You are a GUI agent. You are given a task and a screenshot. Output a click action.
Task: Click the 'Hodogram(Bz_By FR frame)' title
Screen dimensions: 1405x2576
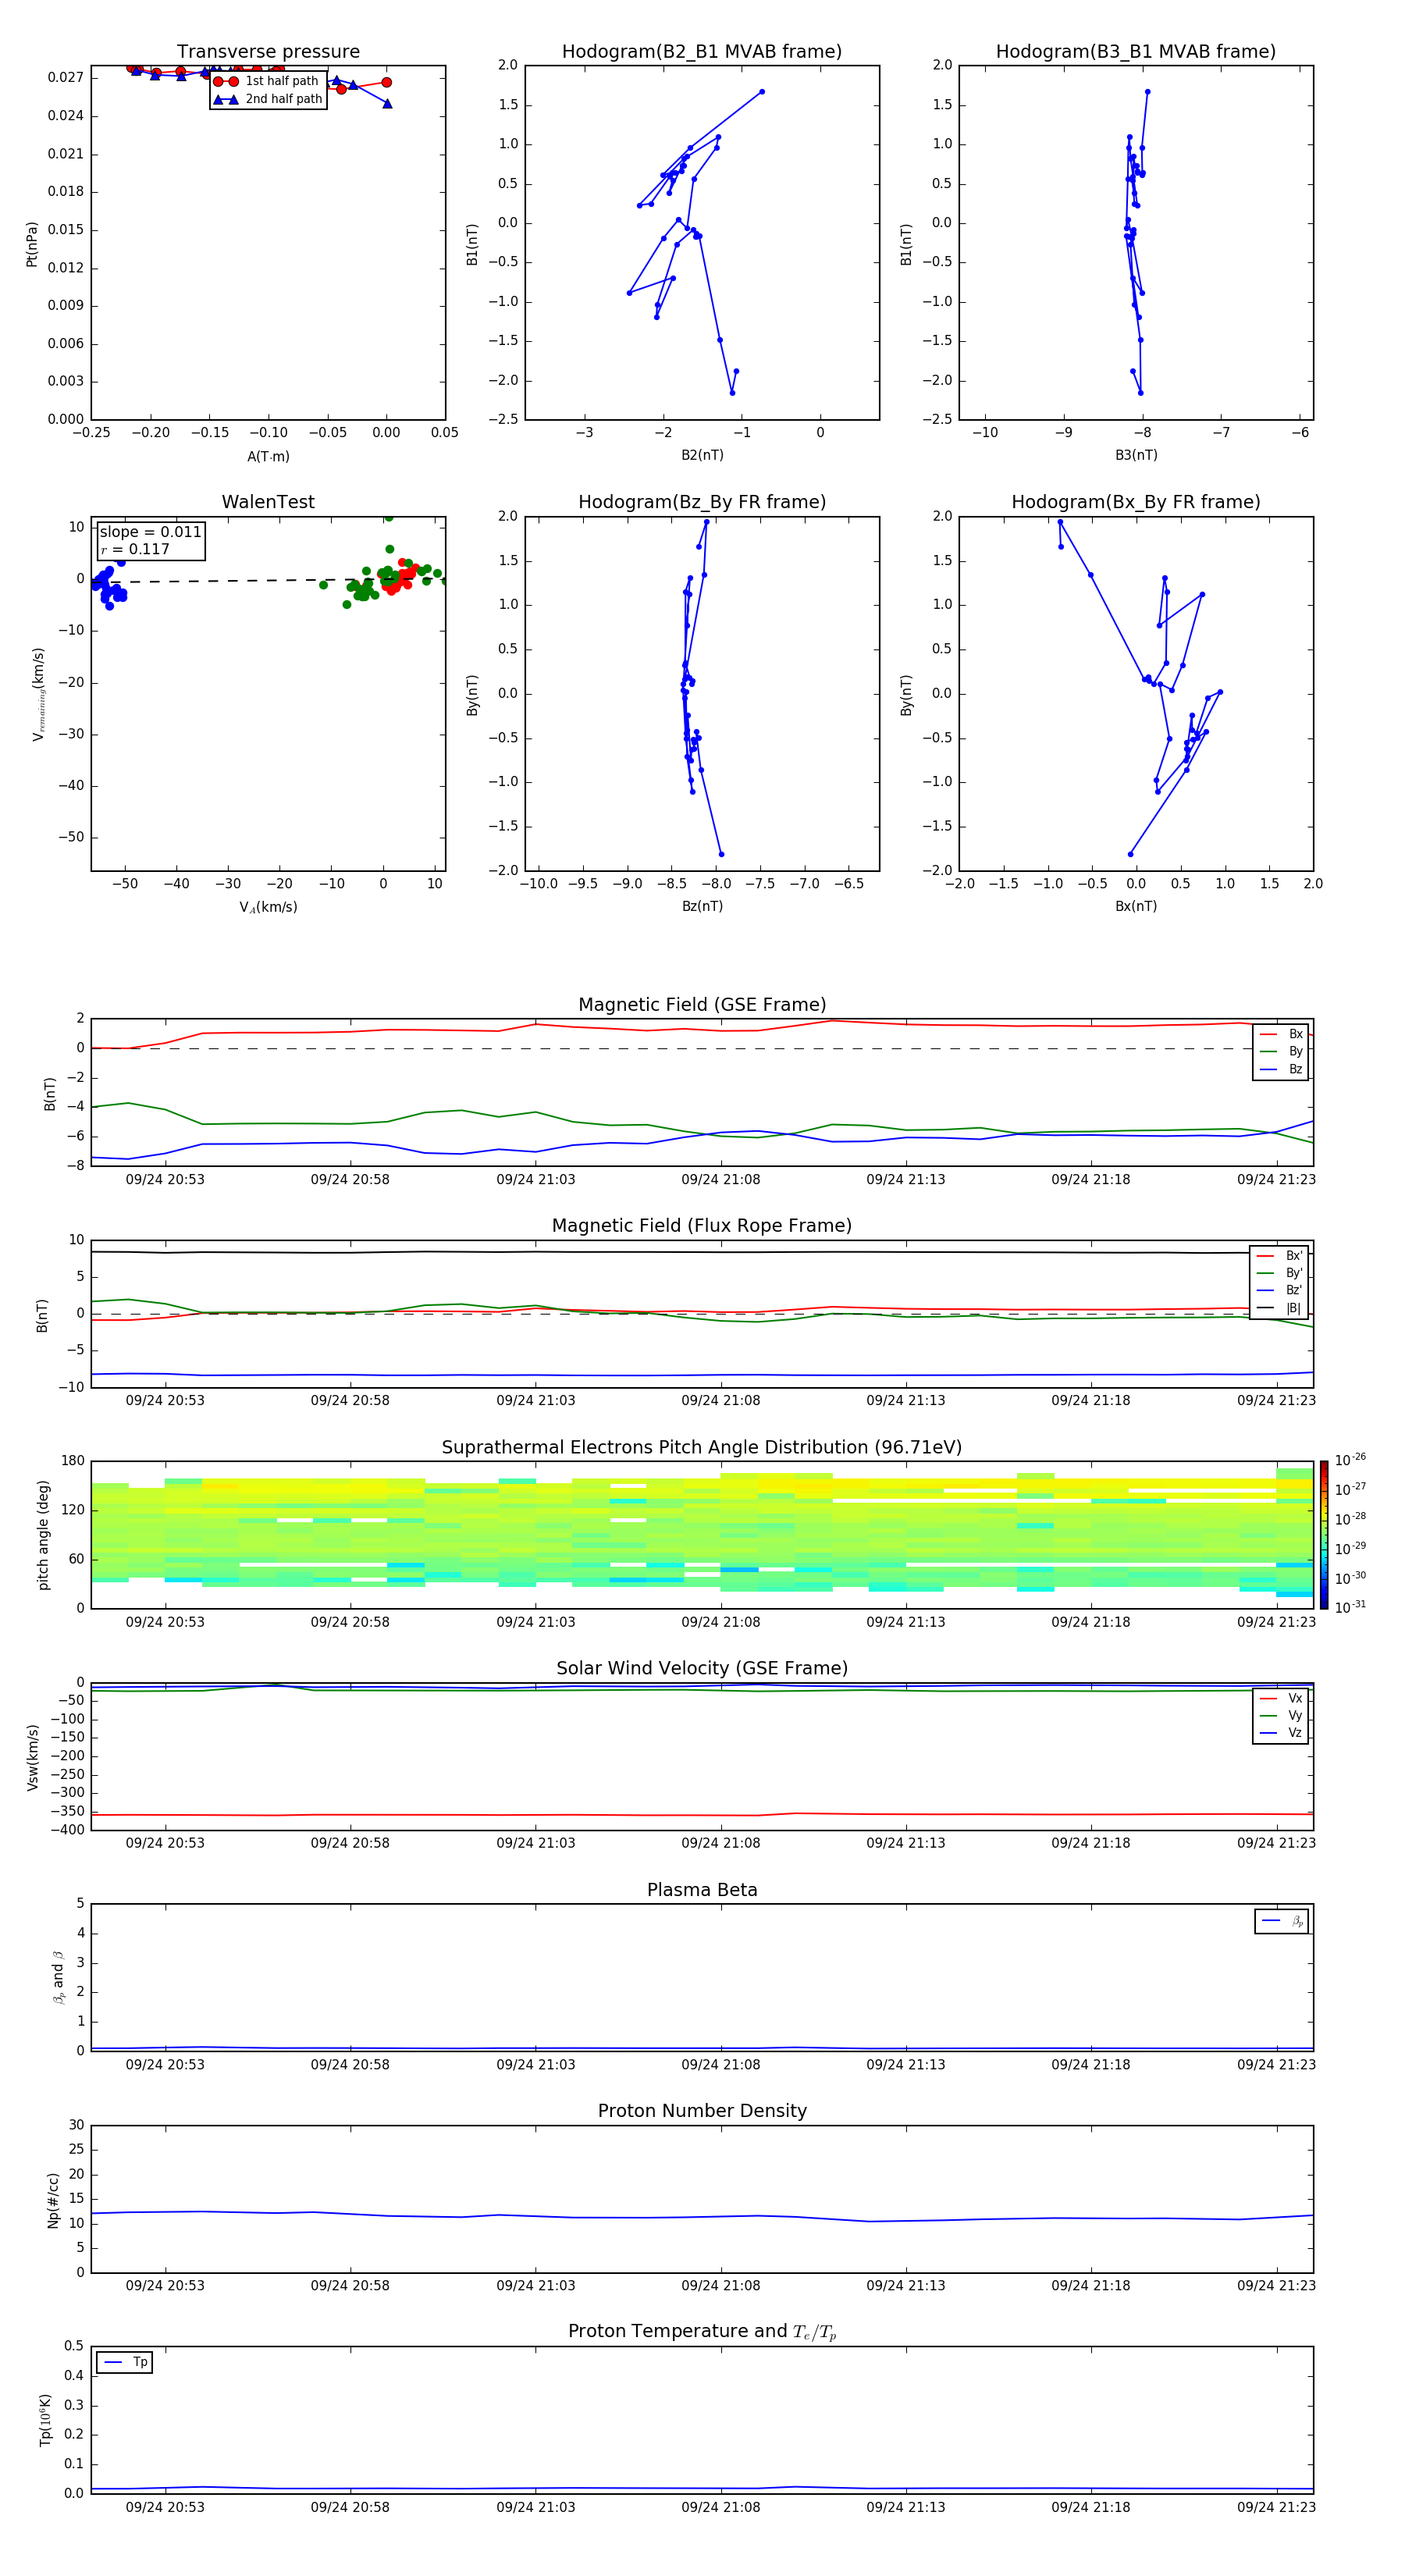point(702,502)
